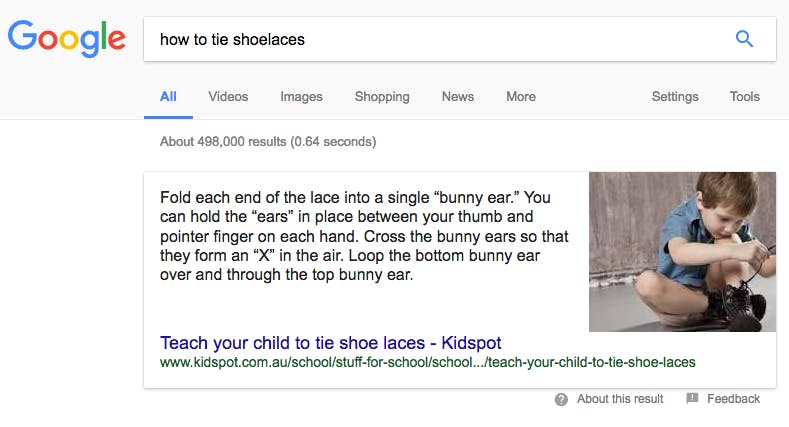Viewport: 789px width, 427px height.
Task: Click the Feedback text link
Action: pos(733,399)
